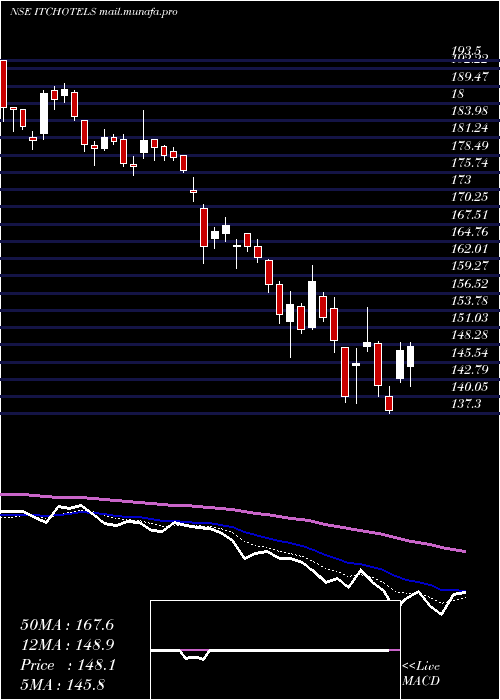The width and height of the screenshot is (500, 700).
Task: Click the lowest red candle near 137.3
Action: point(389,403)
